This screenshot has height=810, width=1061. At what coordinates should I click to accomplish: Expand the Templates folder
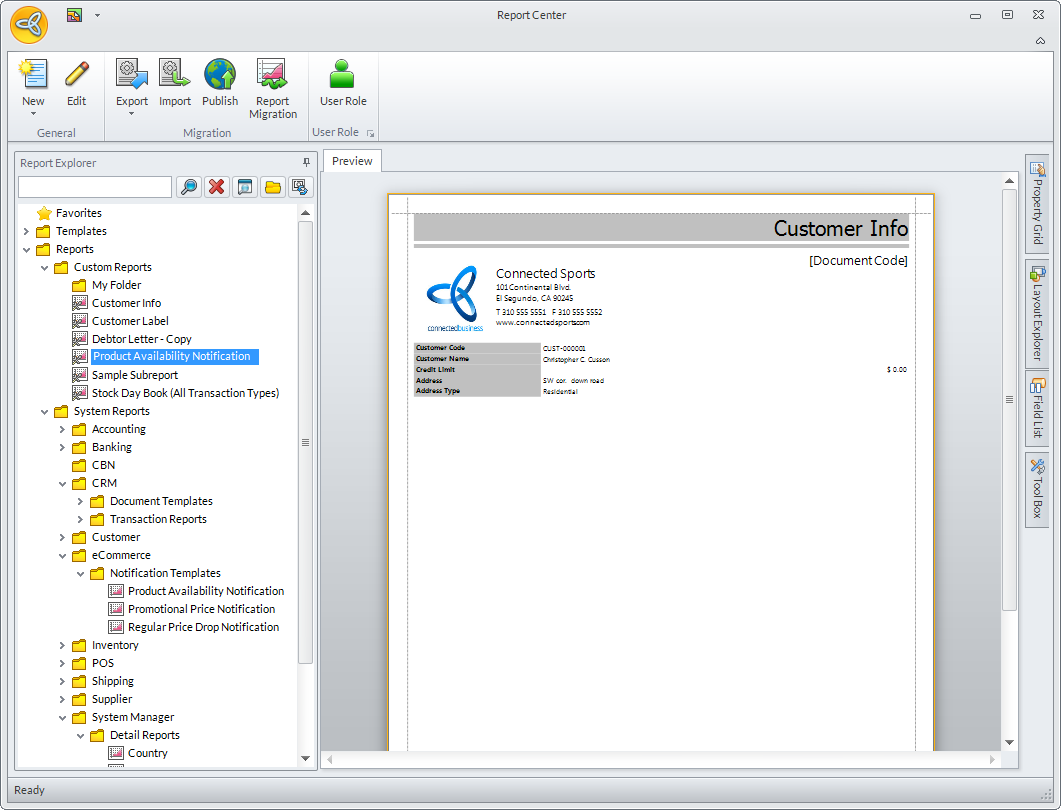[x=26, y=231]
